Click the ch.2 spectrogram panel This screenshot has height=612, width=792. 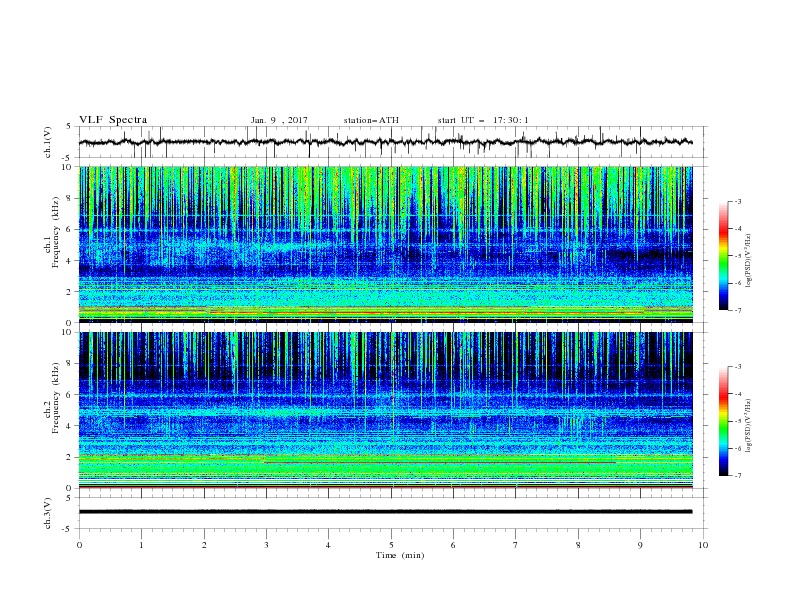[385, 410]
